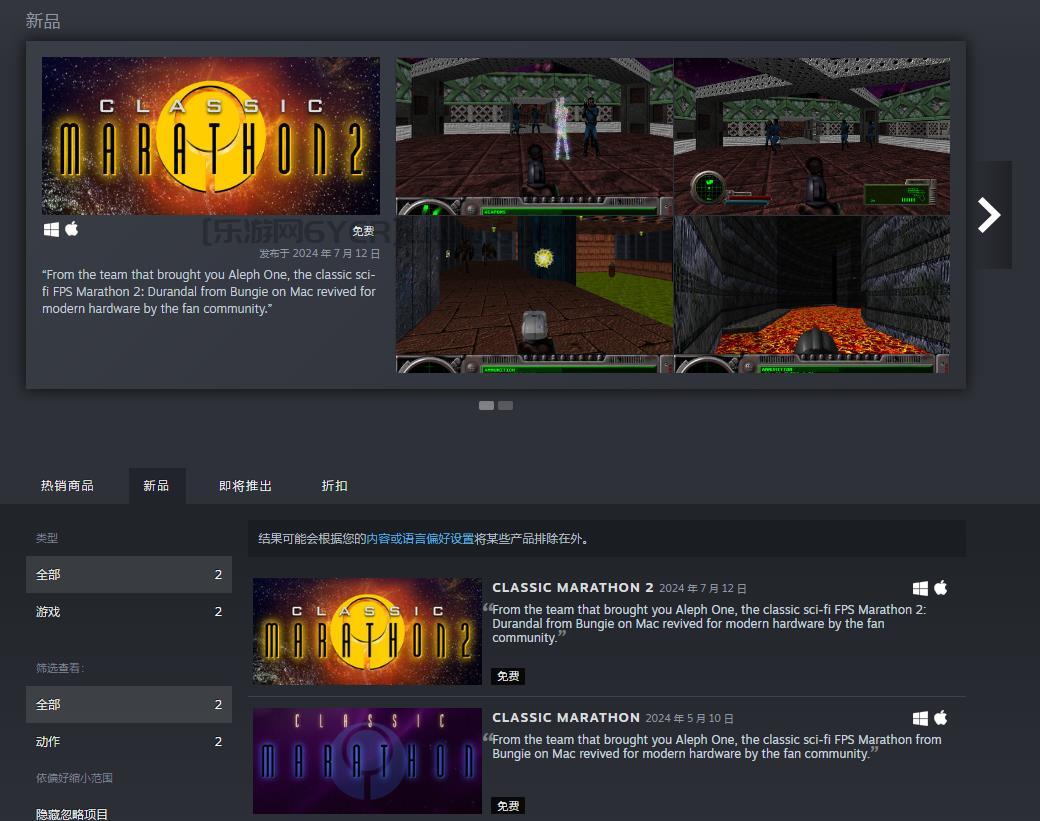Viewport: 1040px width, 821px height.
Task: Select the Windows icon in the Classic Marathon 2 row
Action: point(920,588)
